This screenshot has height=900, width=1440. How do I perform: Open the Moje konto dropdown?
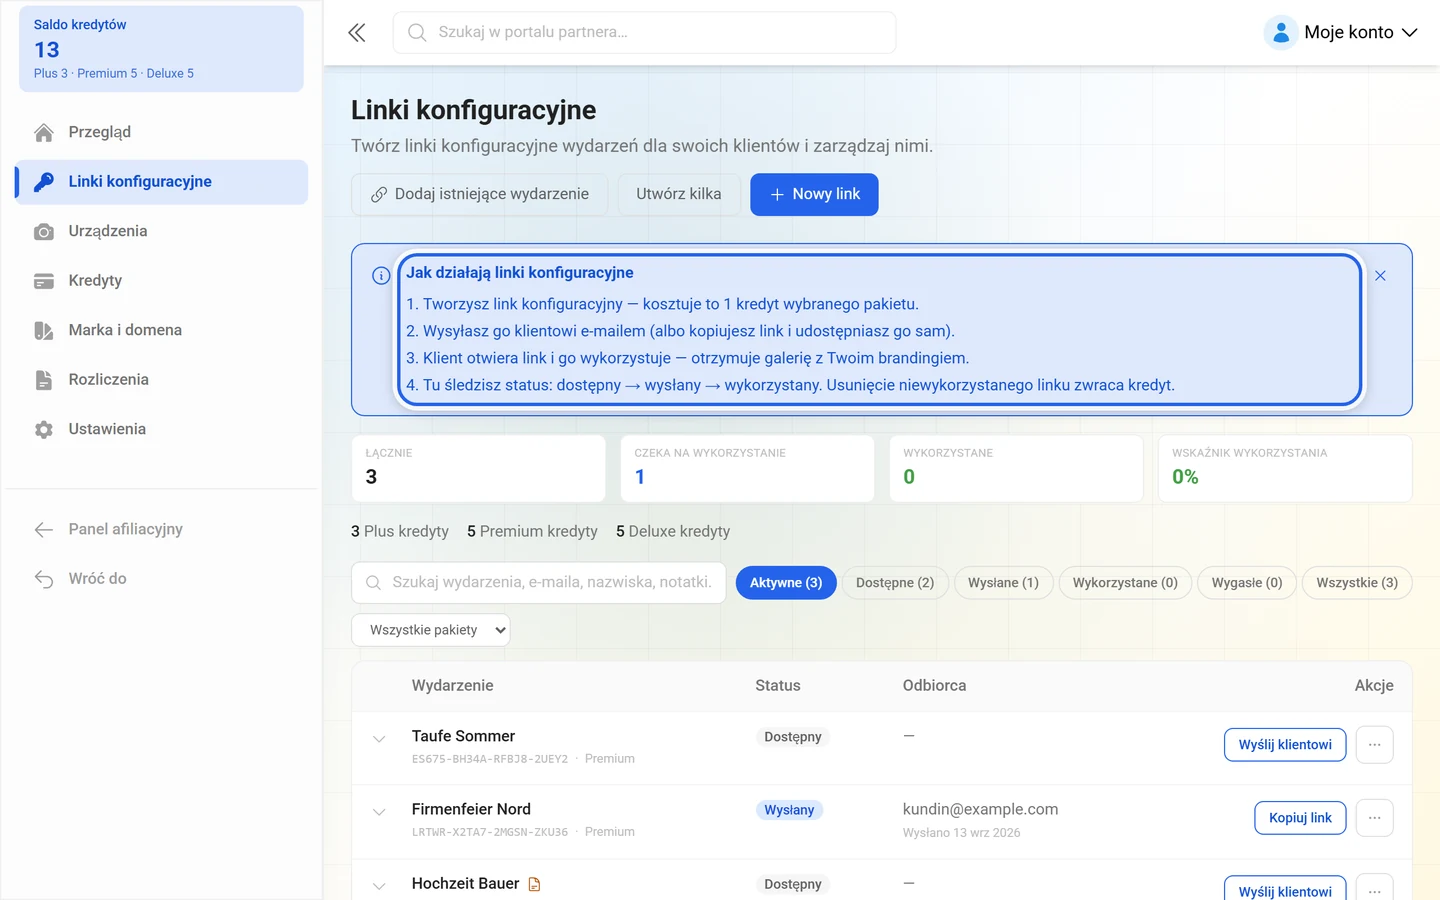1341,33
